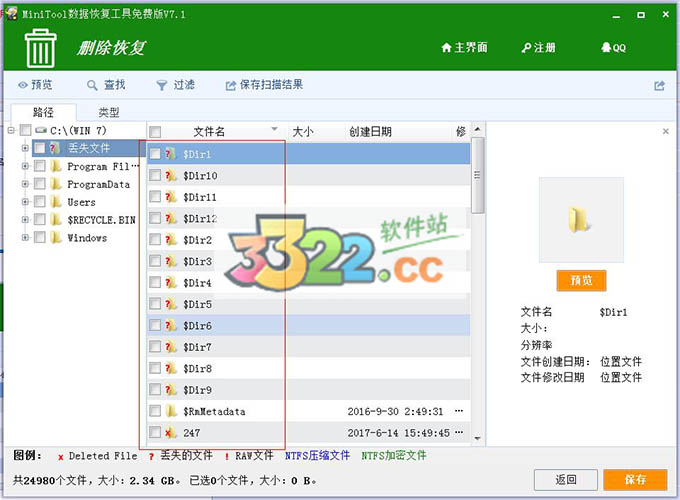Click the $Dir11 lost folder icon
The image size is (680, 500).
[170, 197]
